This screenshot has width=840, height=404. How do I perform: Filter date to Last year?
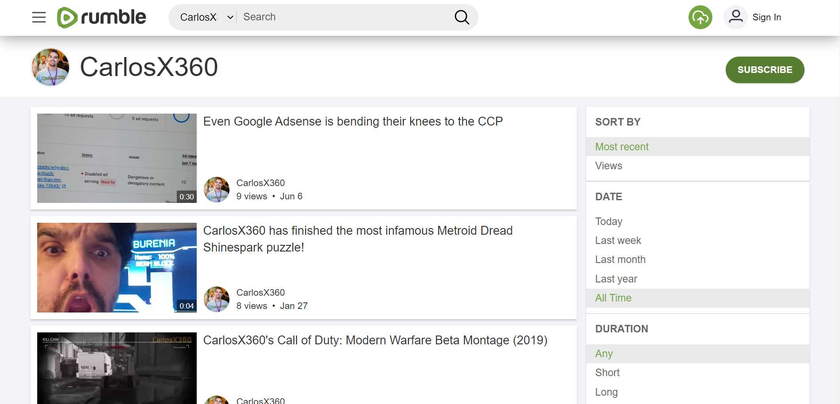tap(698, 279)
